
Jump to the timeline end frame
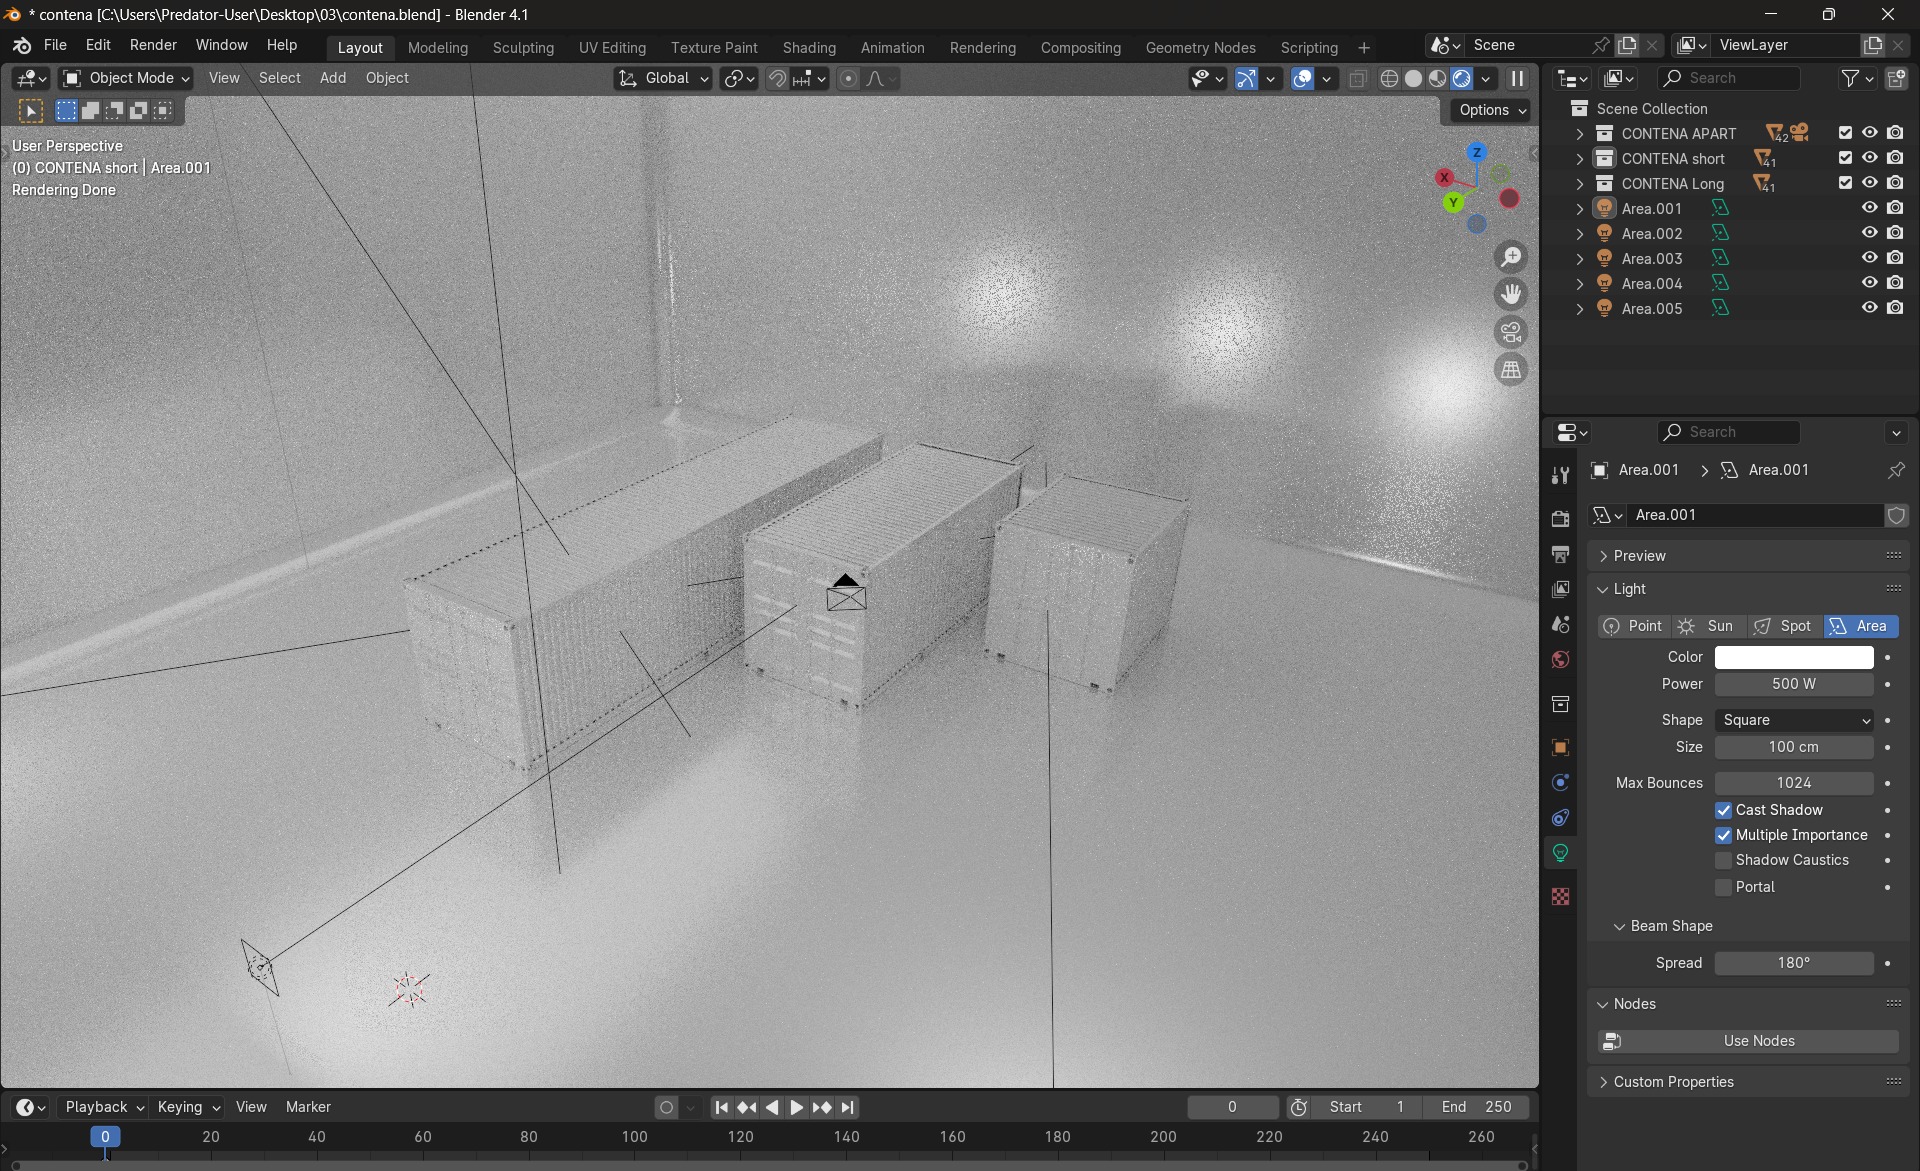coord(848,1107)
